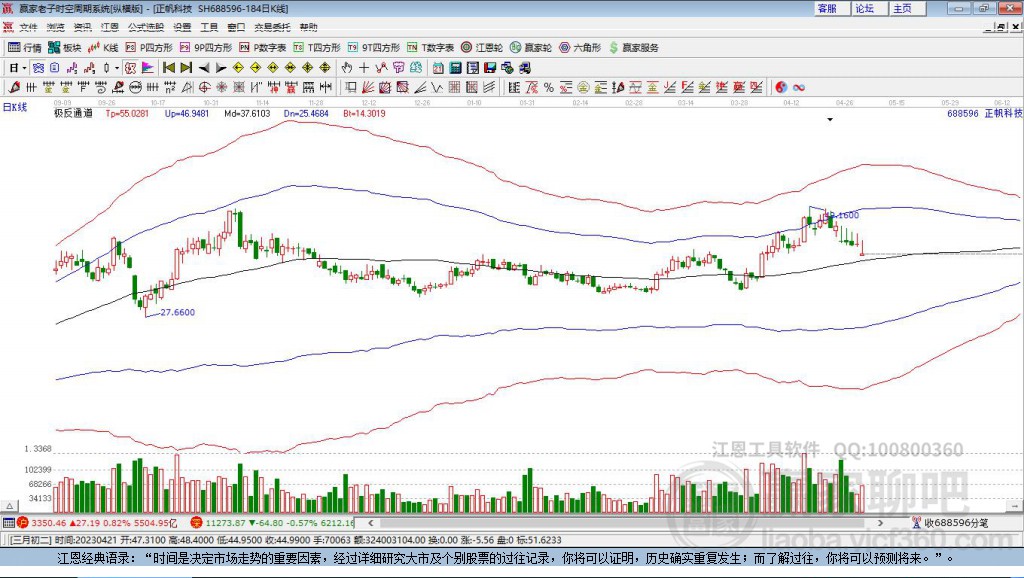
Task: Click the Up=46.9481 indicator value
Action: 187,113
